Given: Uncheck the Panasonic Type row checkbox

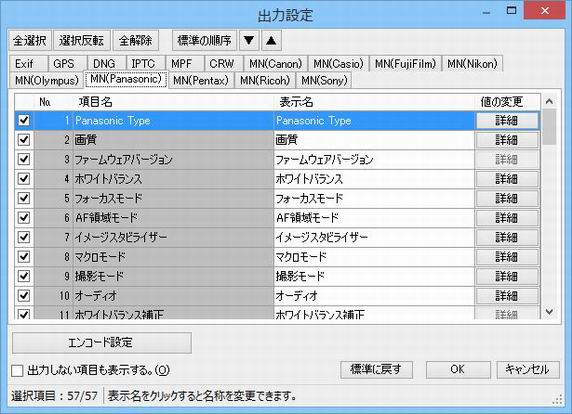Looking at the screenshot, I should click(x=24, y=120).
